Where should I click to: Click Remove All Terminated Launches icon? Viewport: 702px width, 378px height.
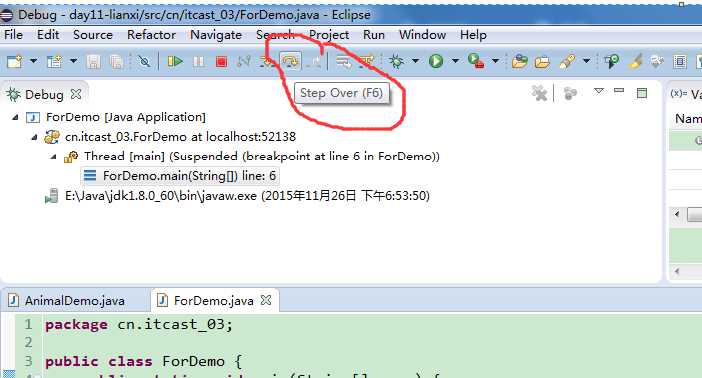point(539,93)
